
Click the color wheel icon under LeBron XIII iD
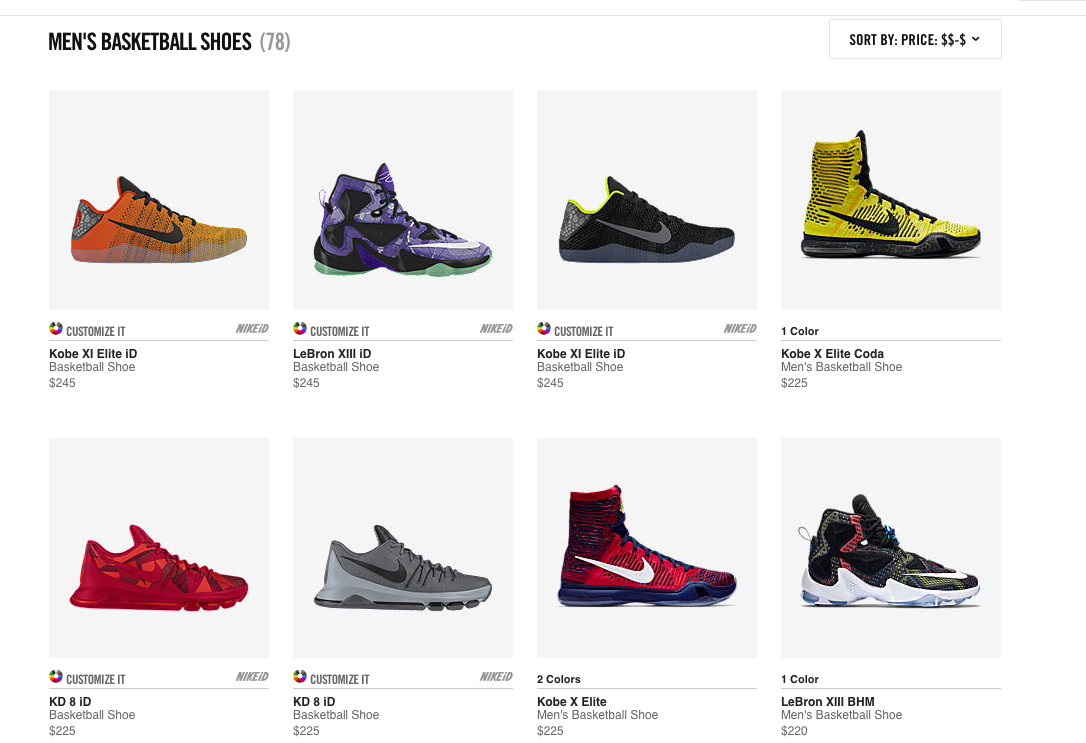(x=300, y=329)
